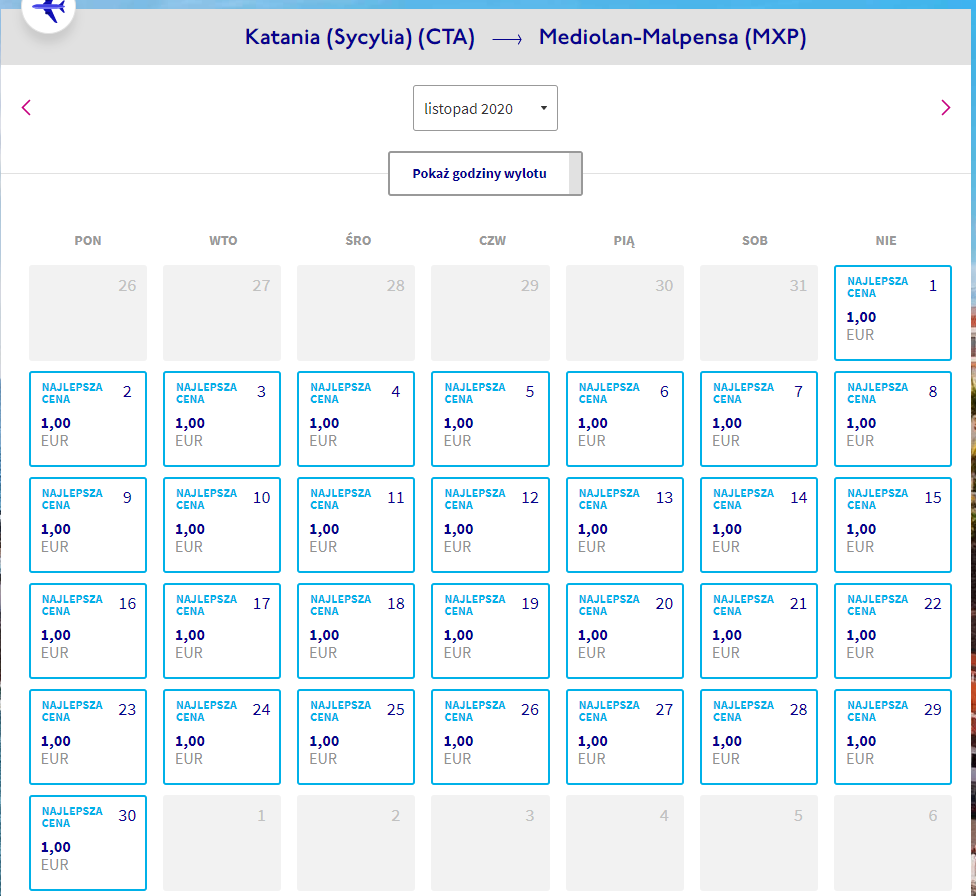The image size is (976, 896).
Task: Click greyed-out October 31 cell
Action: [x=759, y=313]
